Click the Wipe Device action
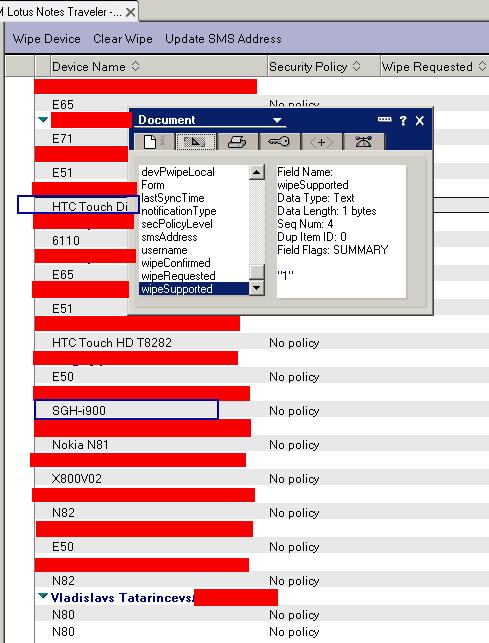The width and height of the screenshot is (489, 643). point(46,39)
